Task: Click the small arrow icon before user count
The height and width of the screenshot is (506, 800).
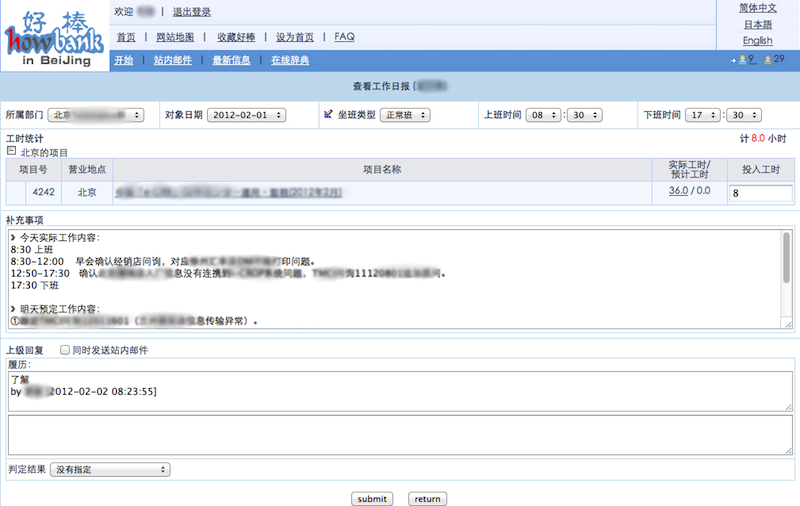Action: (x=732, y=61)
